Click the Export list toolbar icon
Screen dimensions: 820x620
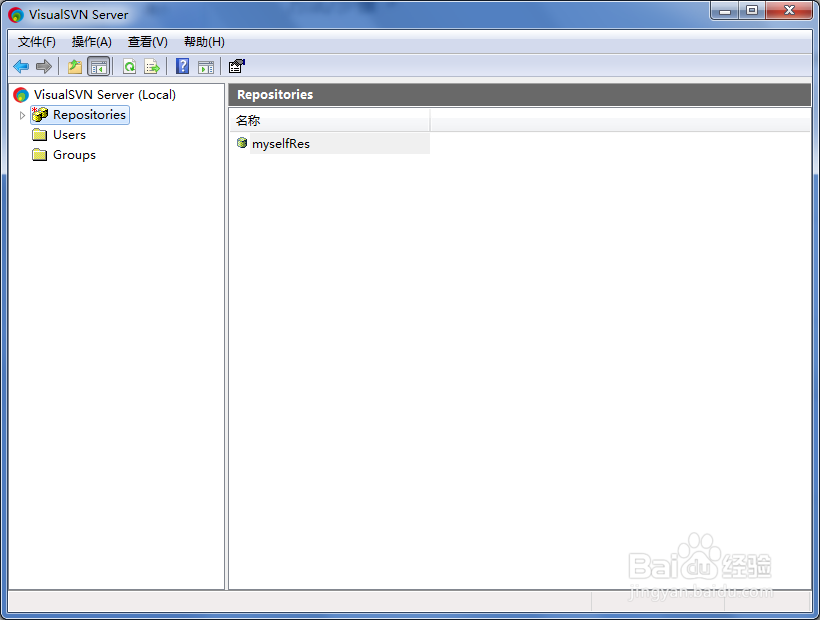(152, 66)
